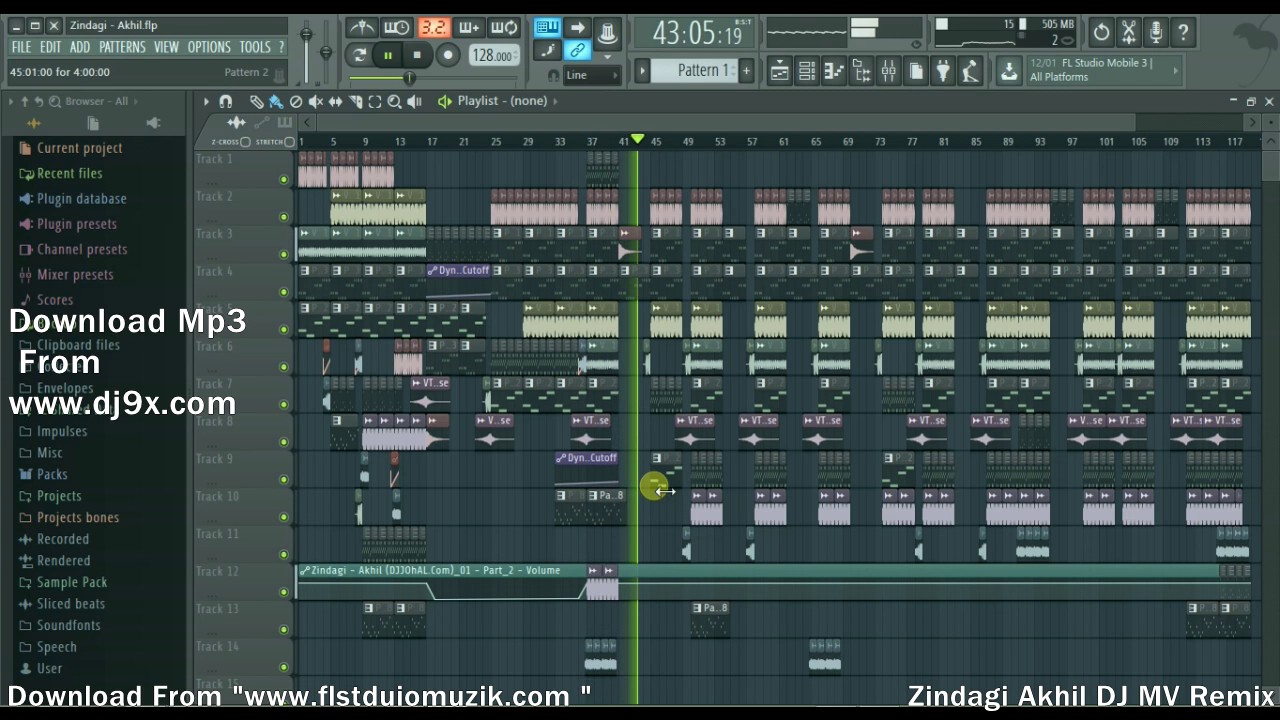
Task: Click the microphone one-click recording icon
Action: tap(1155, 32)
